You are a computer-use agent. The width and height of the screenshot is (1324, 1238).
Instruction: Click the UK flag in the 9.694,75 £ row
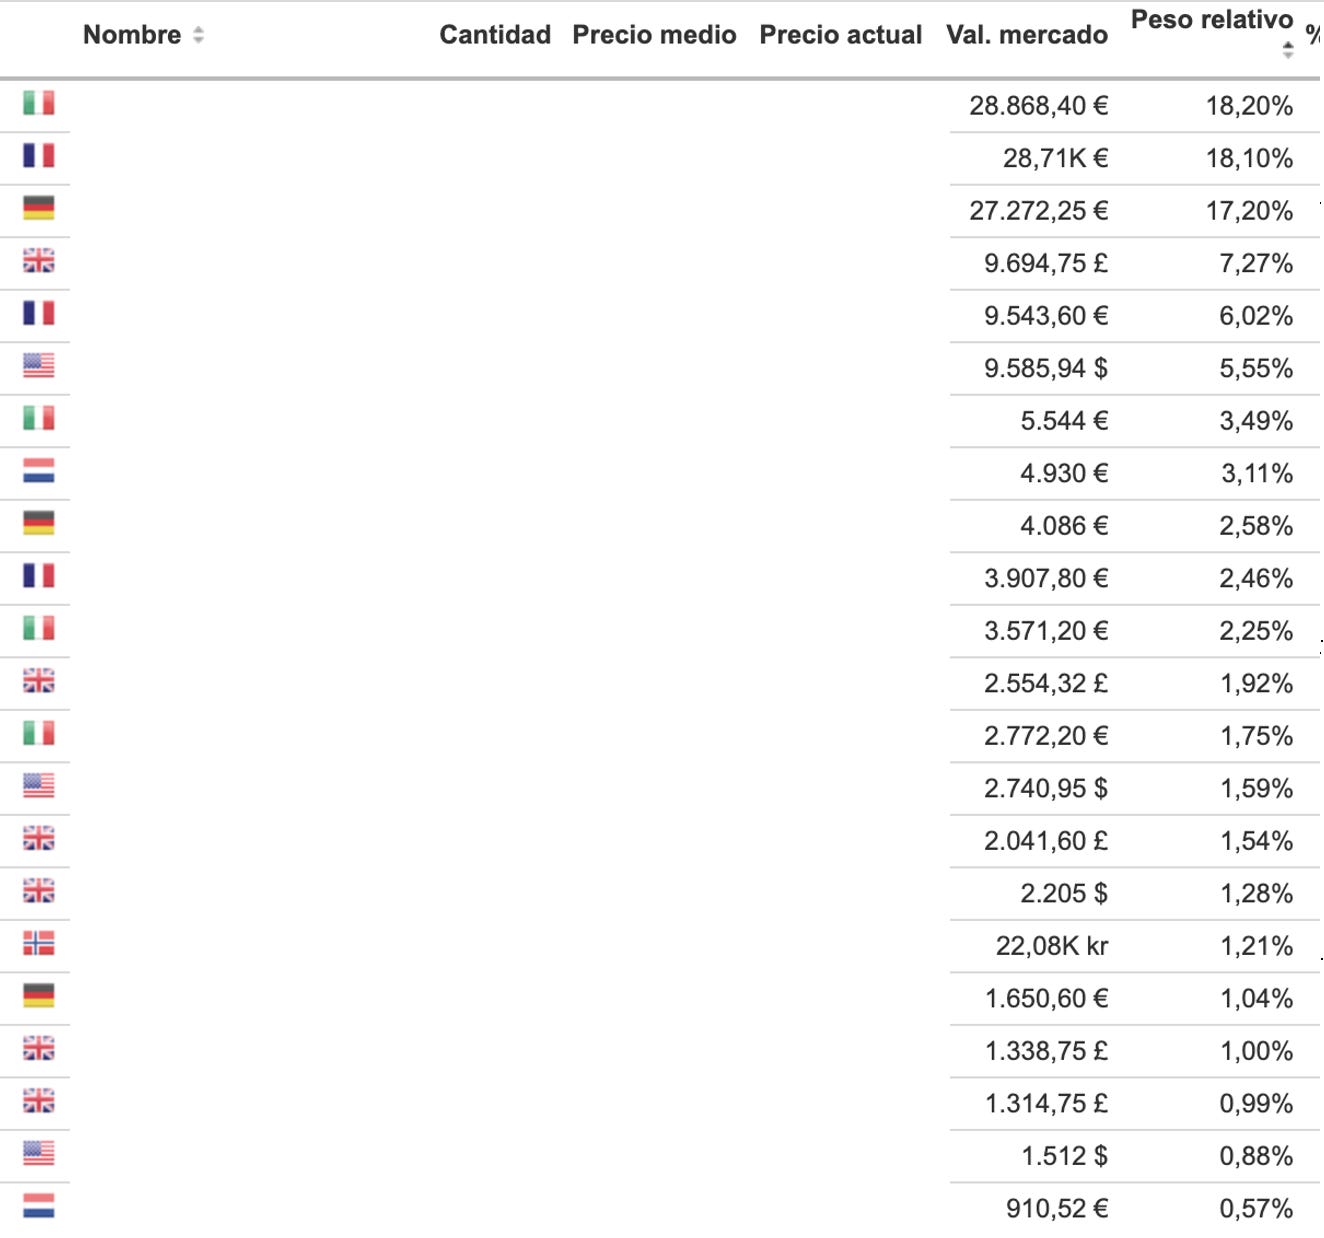tap(39, 260)
